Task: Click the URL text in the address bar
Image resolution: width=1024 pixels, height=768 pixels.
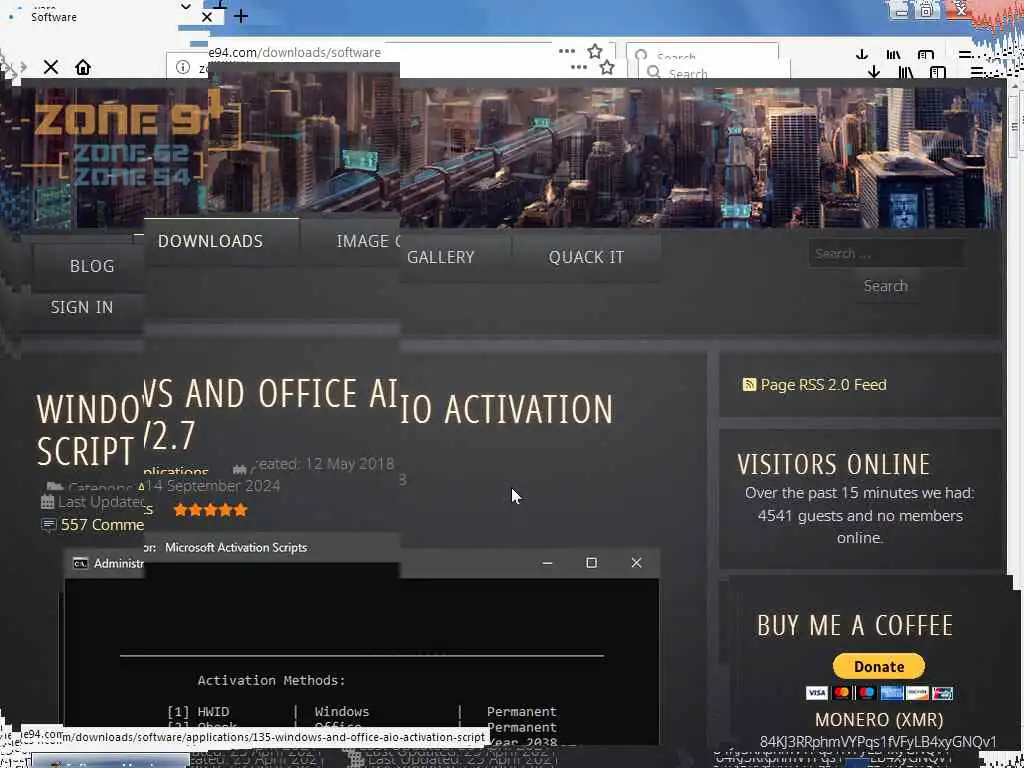Action: (294, 52)
